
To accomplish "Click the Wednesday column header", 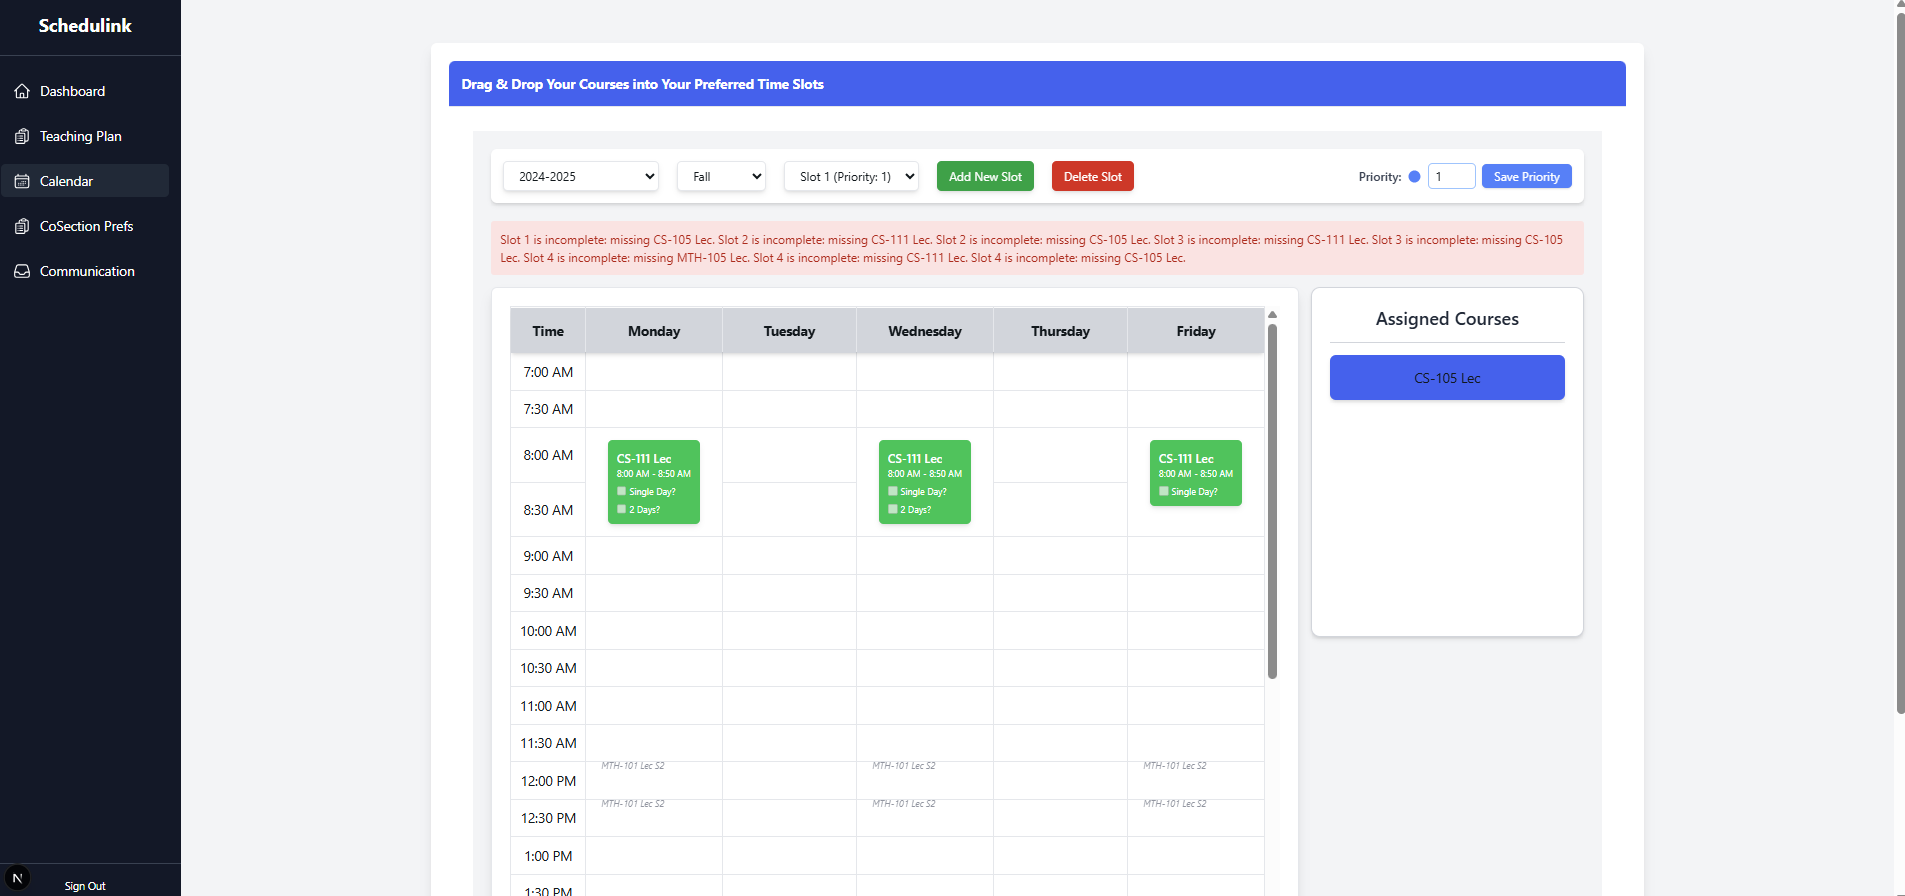I will [925, 331].
